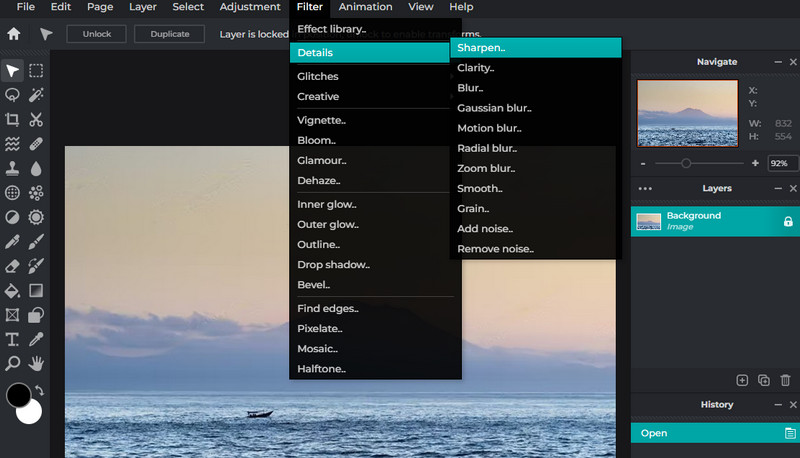Choose Gaussian blur from Details submenu
Viewport: 800px width, 458px height.
[x=494, y=108]
